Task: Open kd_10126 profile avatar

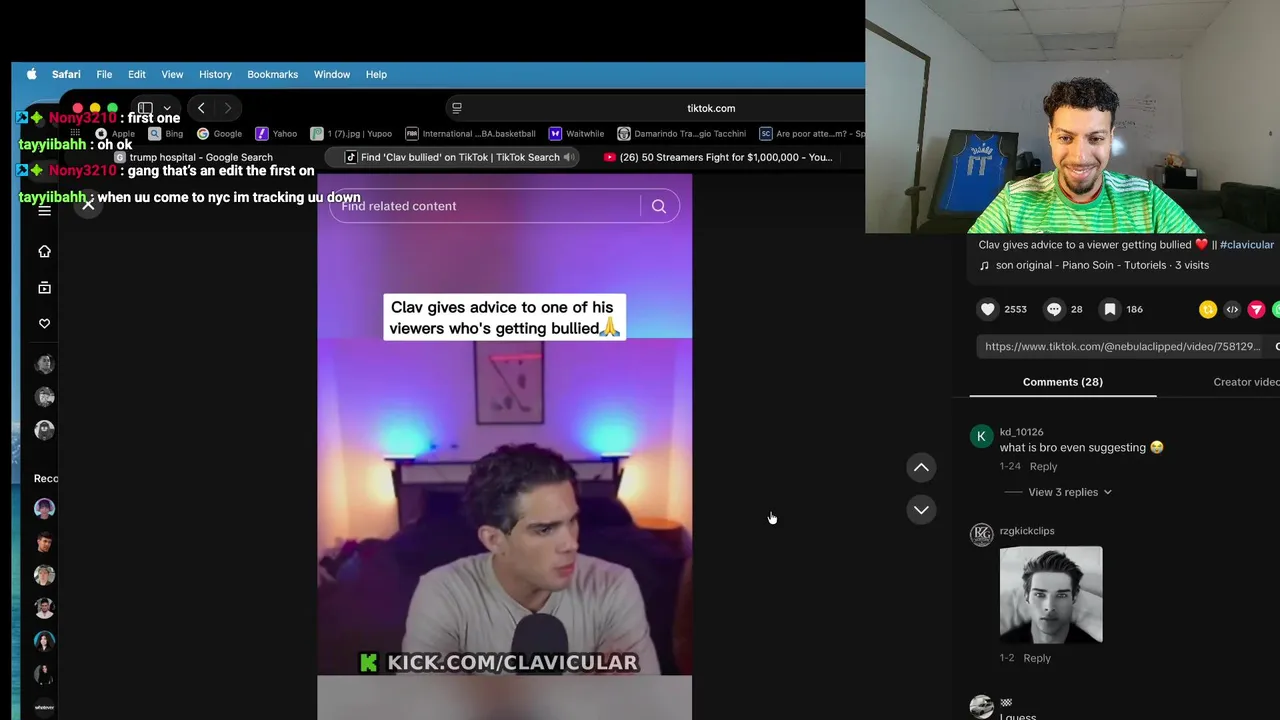Action: pyautogui.click(x=981, y=436)
